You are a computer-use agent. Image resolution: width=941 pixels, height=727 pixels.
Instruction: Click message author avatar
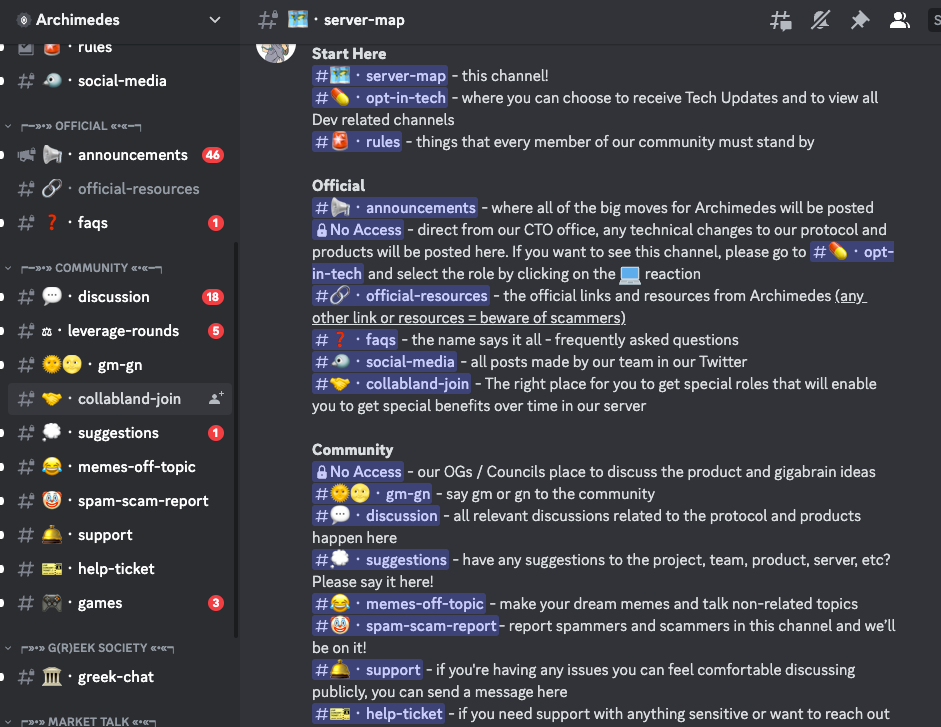[276, 49]
